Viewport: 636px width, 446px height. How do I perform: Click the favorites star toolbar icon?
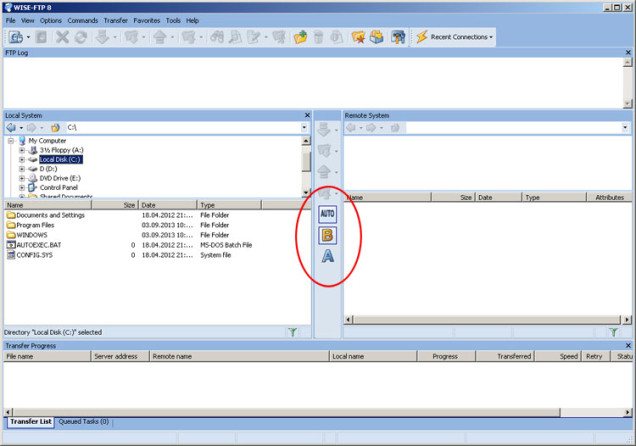pos(356,37)
